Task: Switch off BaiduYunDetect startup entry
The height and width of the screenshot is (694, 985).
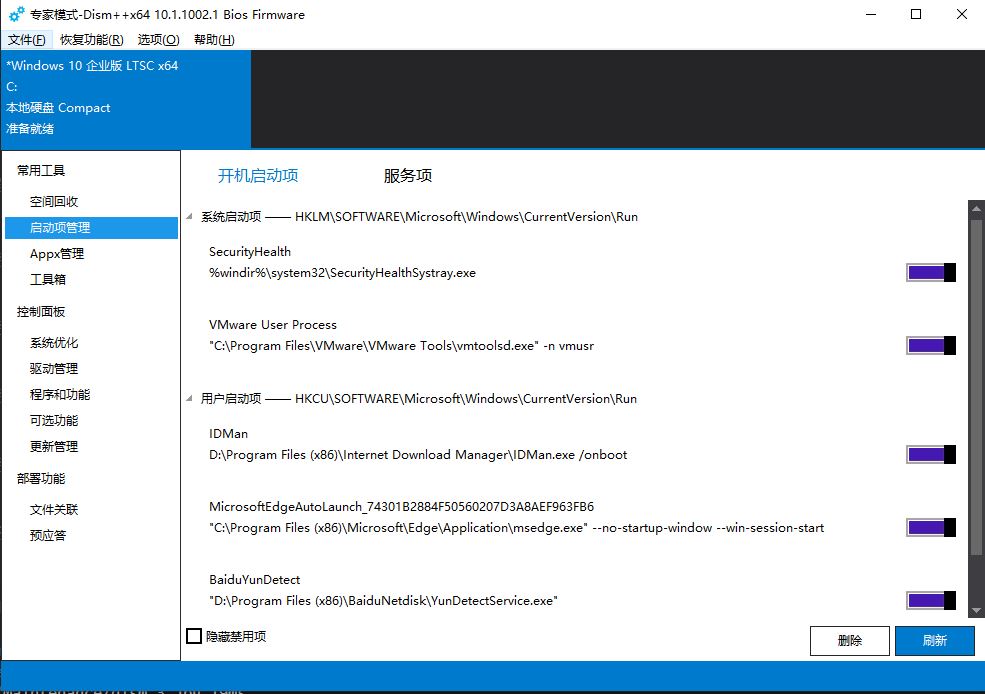Action: point(931,601)
